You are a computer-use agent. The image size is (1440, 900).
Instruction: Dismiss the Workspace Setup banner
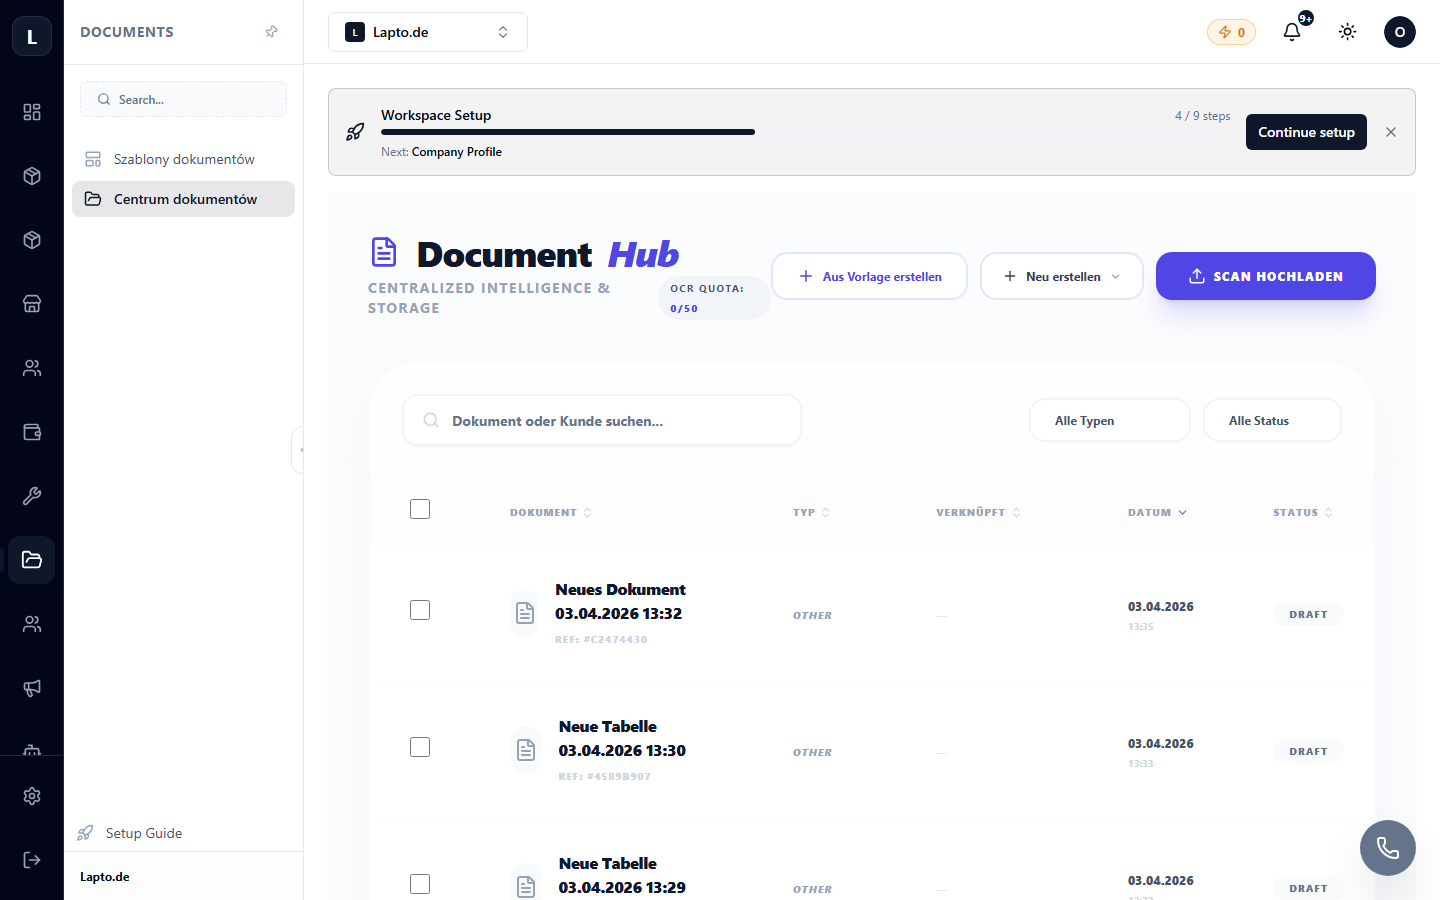coord(1391,132)
